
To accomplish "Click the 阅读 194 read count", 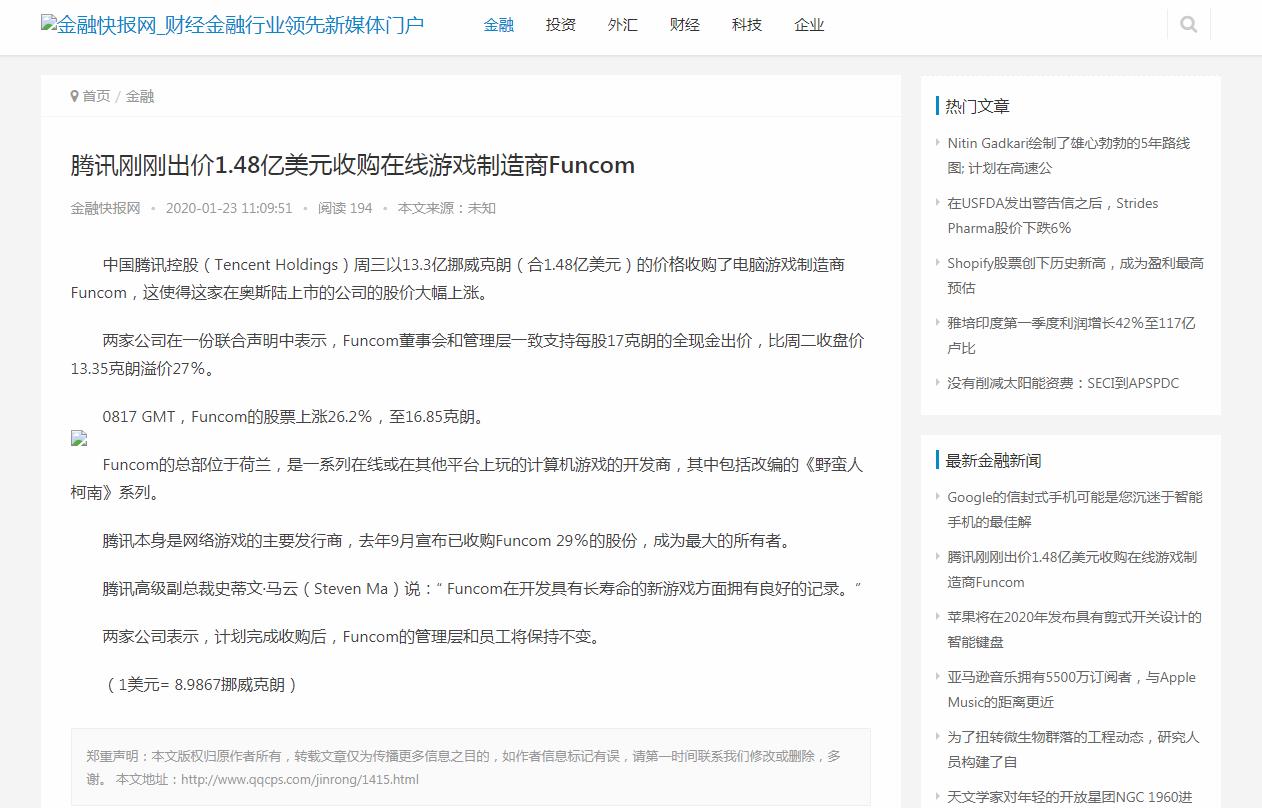I will coord(345,208).
